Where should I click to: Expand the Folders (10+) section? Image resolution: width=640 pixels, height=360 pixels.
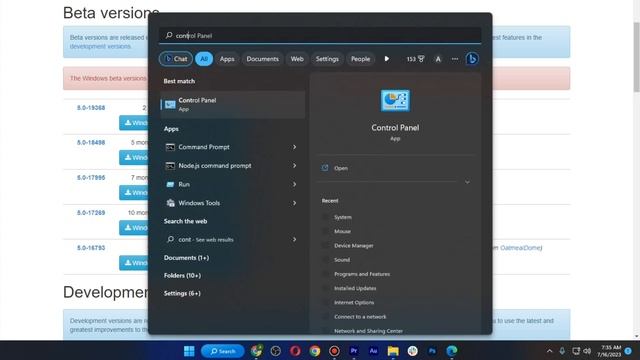[182, 276]
